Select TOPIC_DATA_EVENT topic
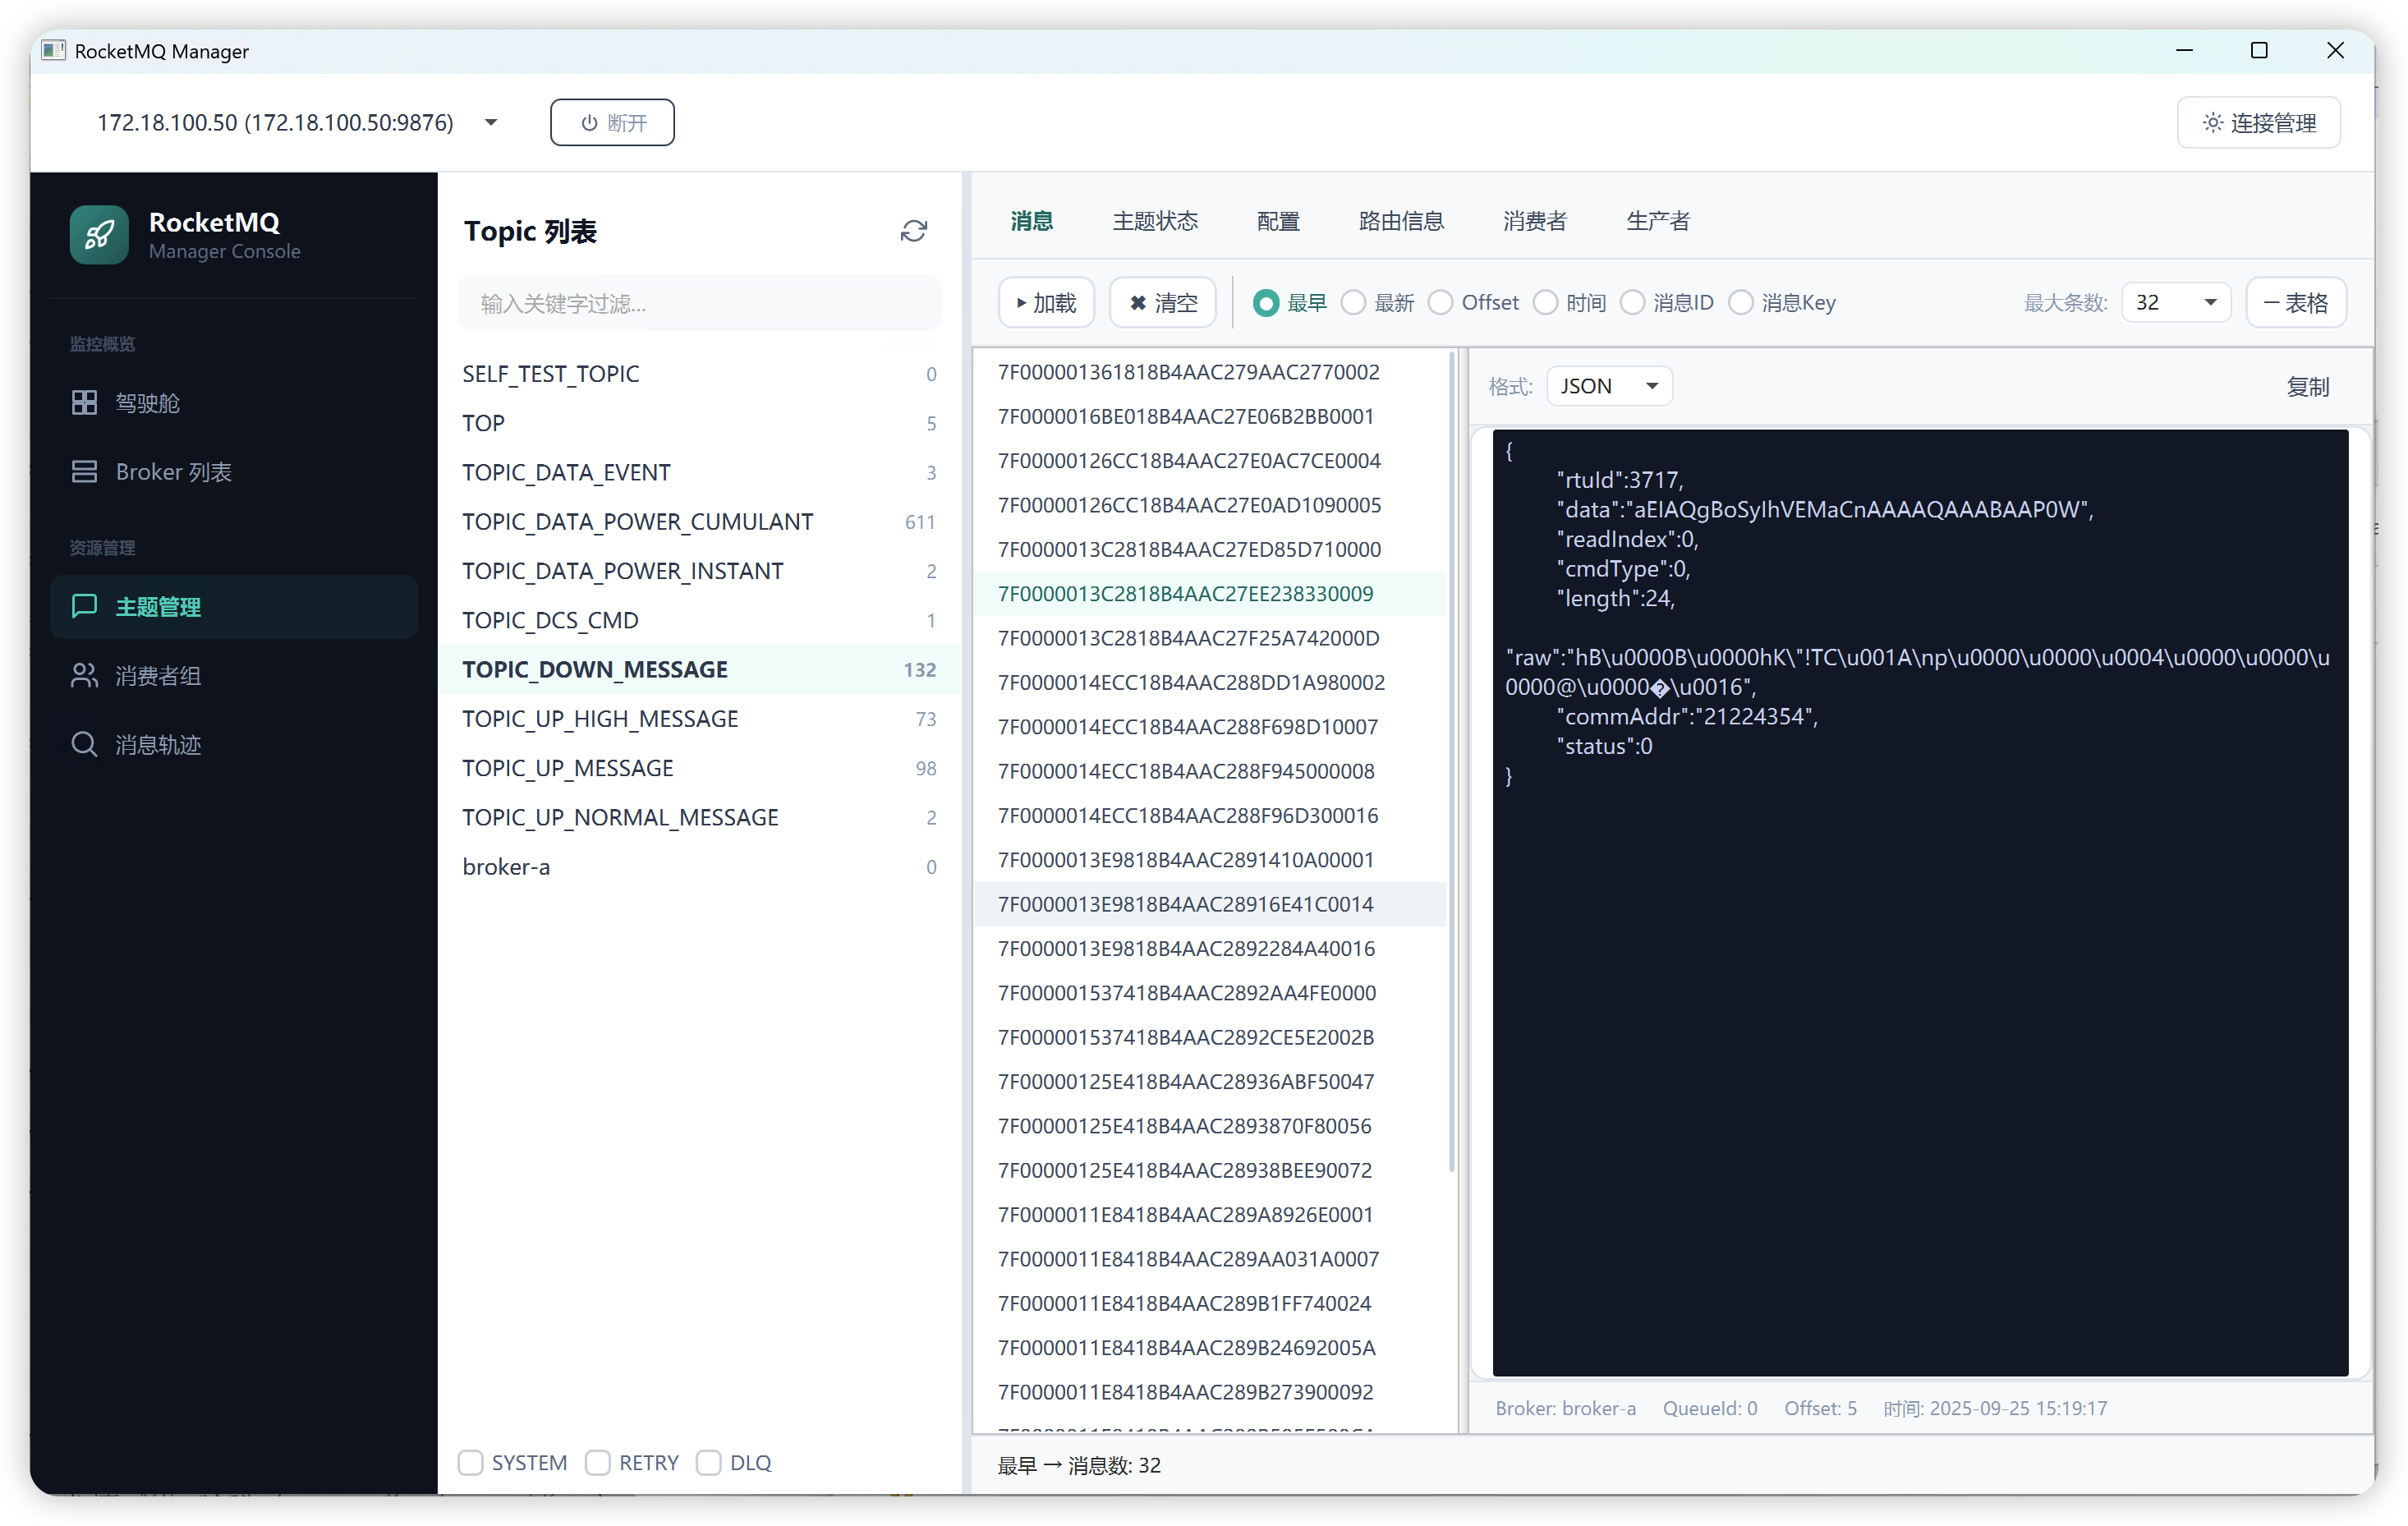Viewport: 2408px width, 1526px height. pyautogui.click(x=699, y=472)
